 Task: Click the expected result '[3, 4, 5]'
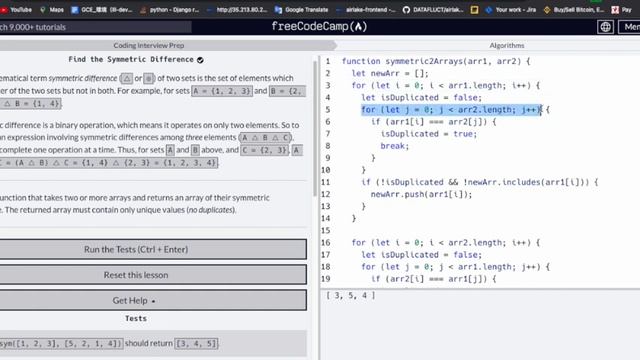tap(196, 344)
